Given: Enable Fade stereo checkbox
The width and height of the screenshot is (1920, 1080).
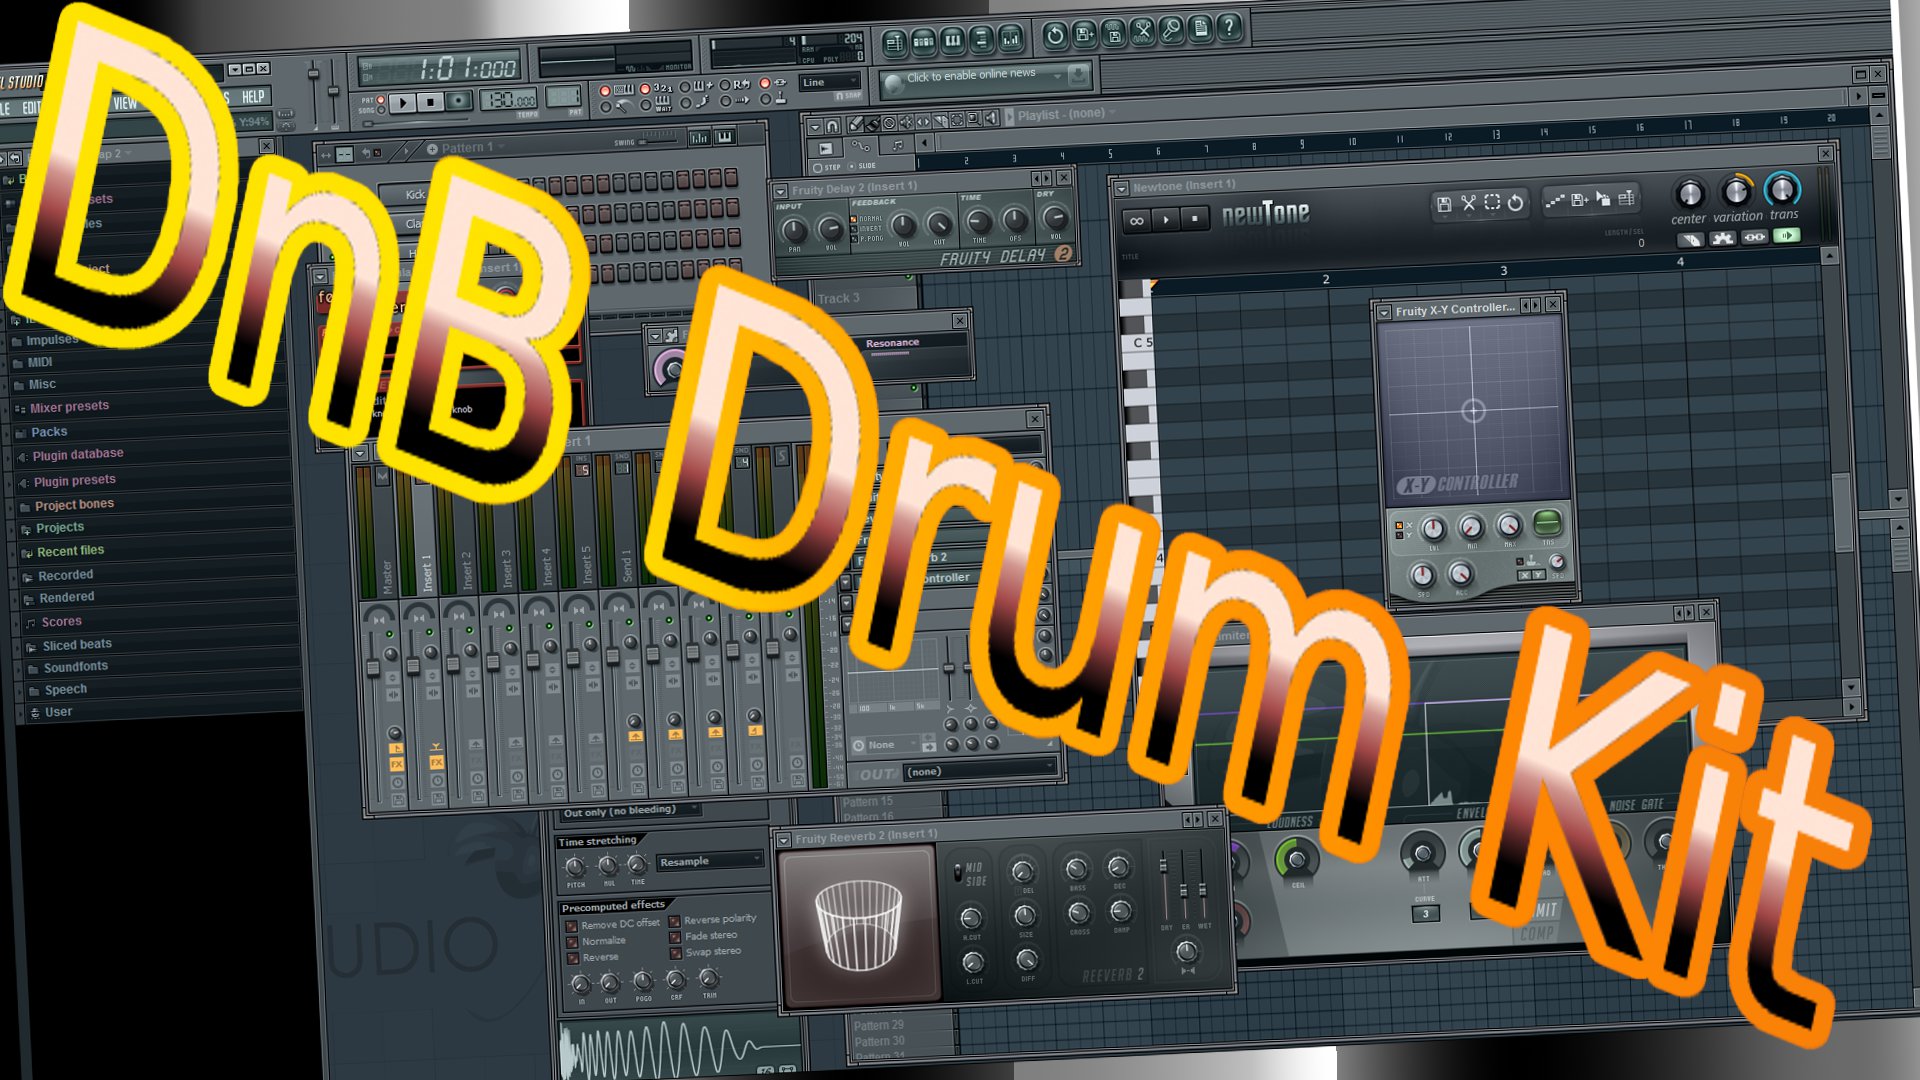Looking at the screenshot, I should point(675,937).
